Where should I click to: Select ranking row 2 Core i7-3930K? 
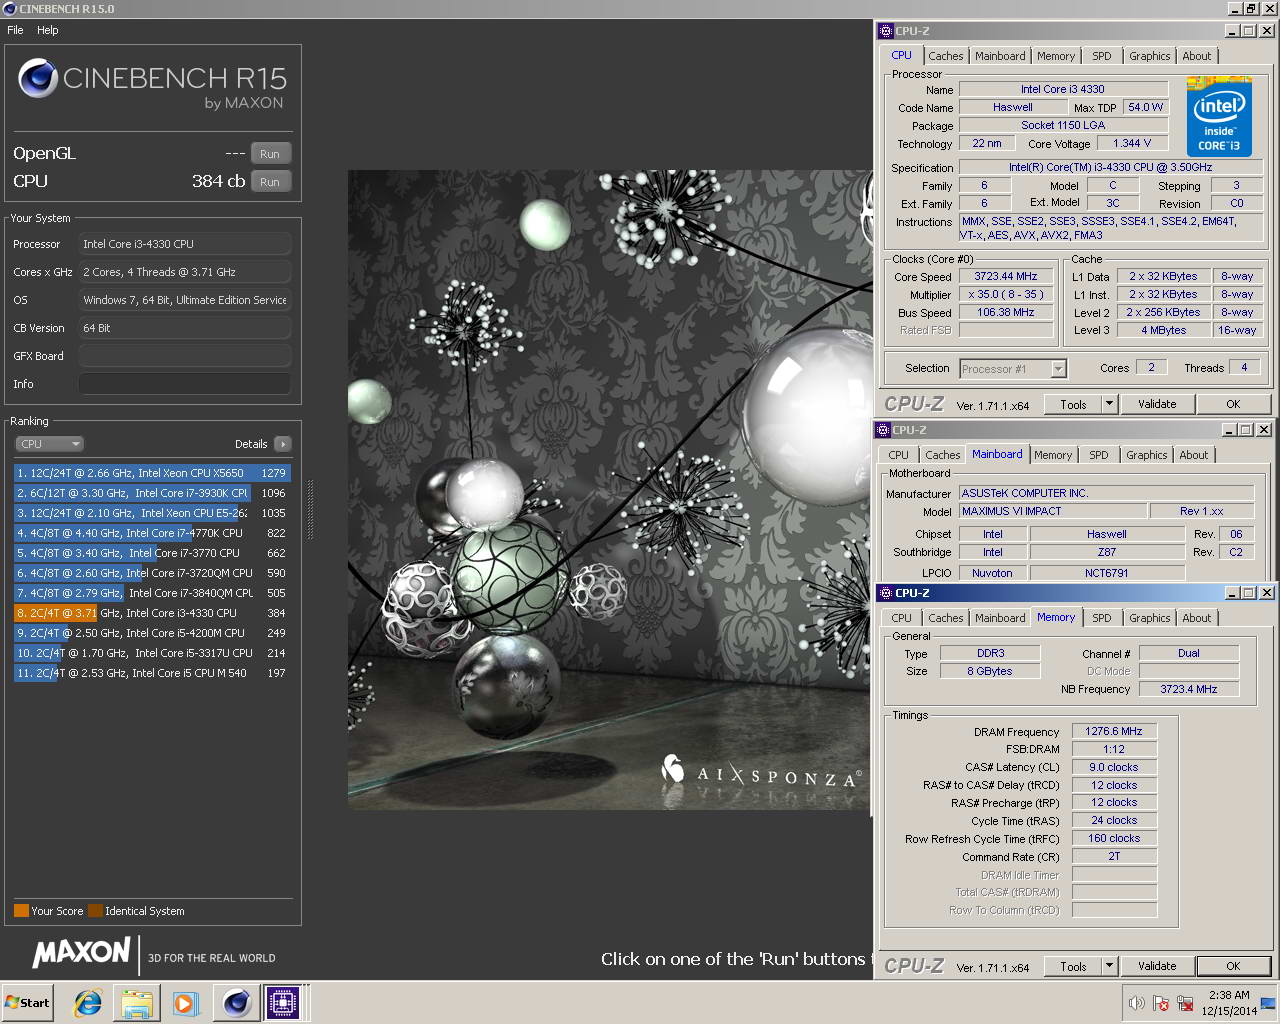coord(152,493)
